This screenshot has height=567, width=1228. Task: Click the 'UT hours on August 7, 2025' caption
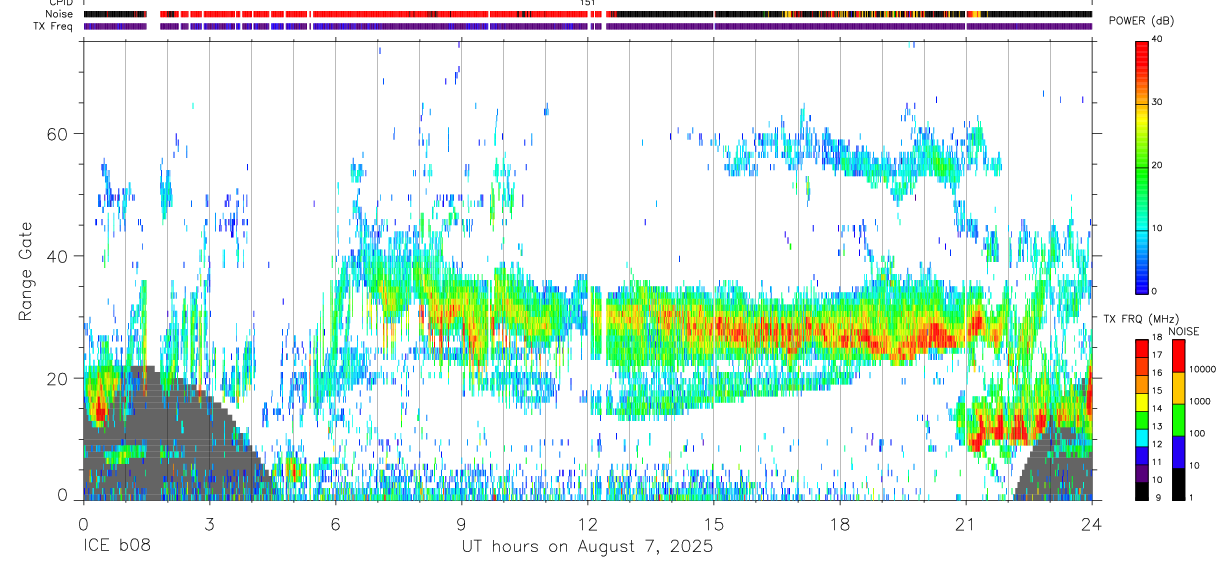click(x=587, y=547)
